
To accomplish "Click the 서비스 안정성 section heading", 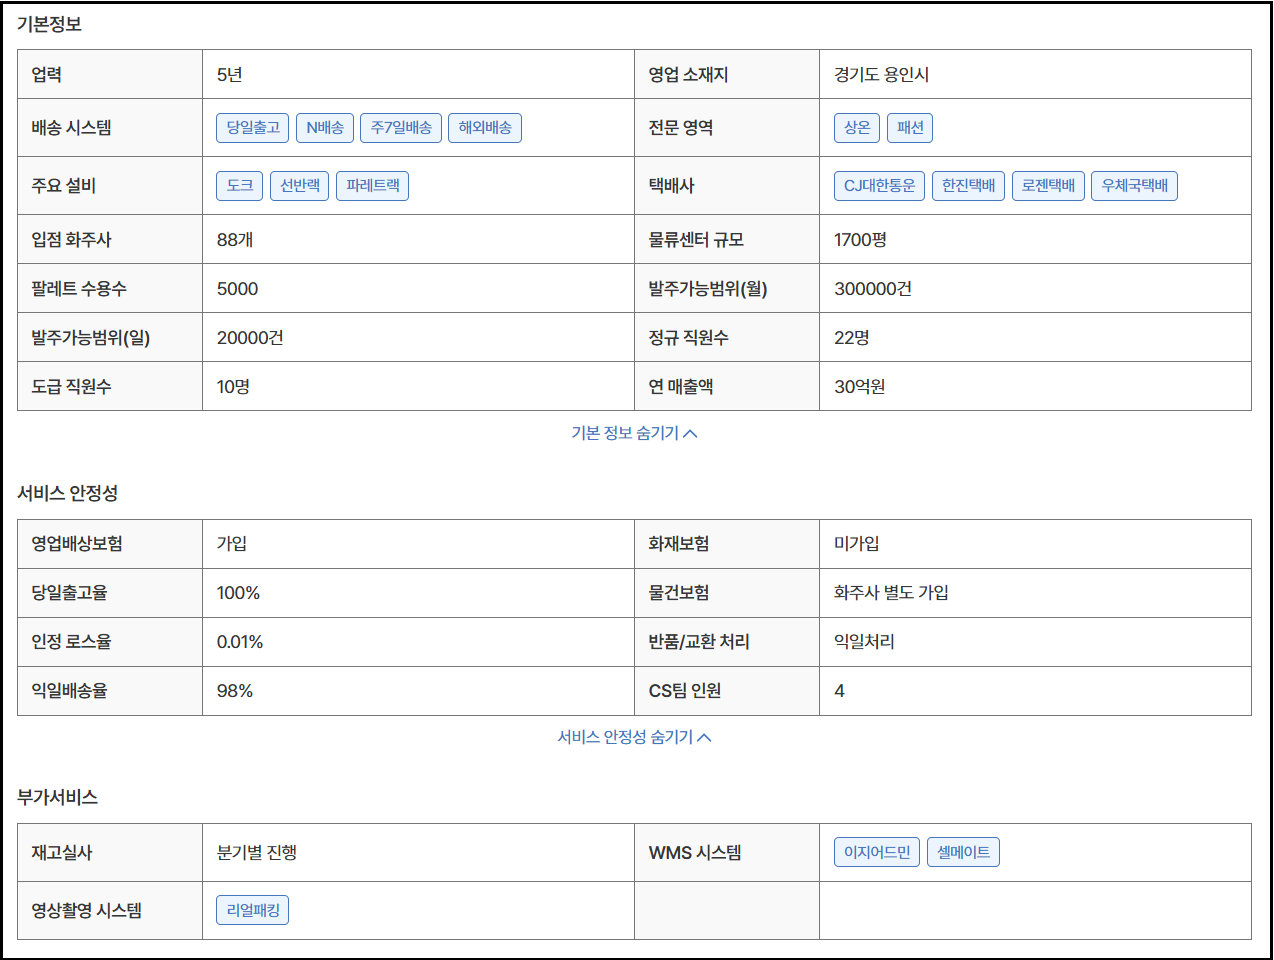I will [67, 493].
